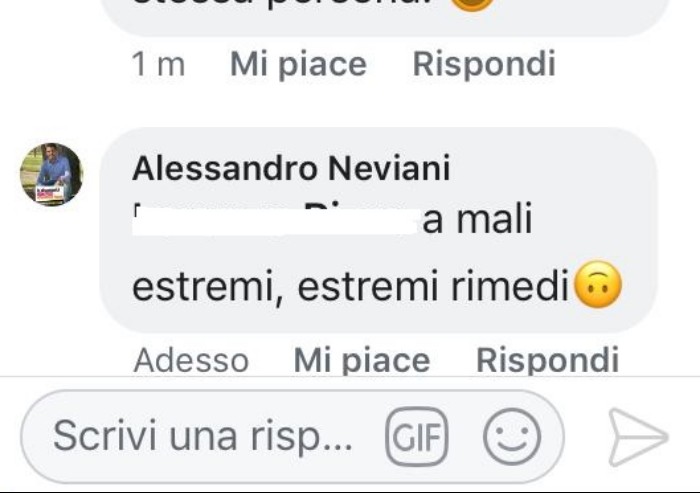
Task: Tap the partially visible top comment bubble
Action: point(384,16)
